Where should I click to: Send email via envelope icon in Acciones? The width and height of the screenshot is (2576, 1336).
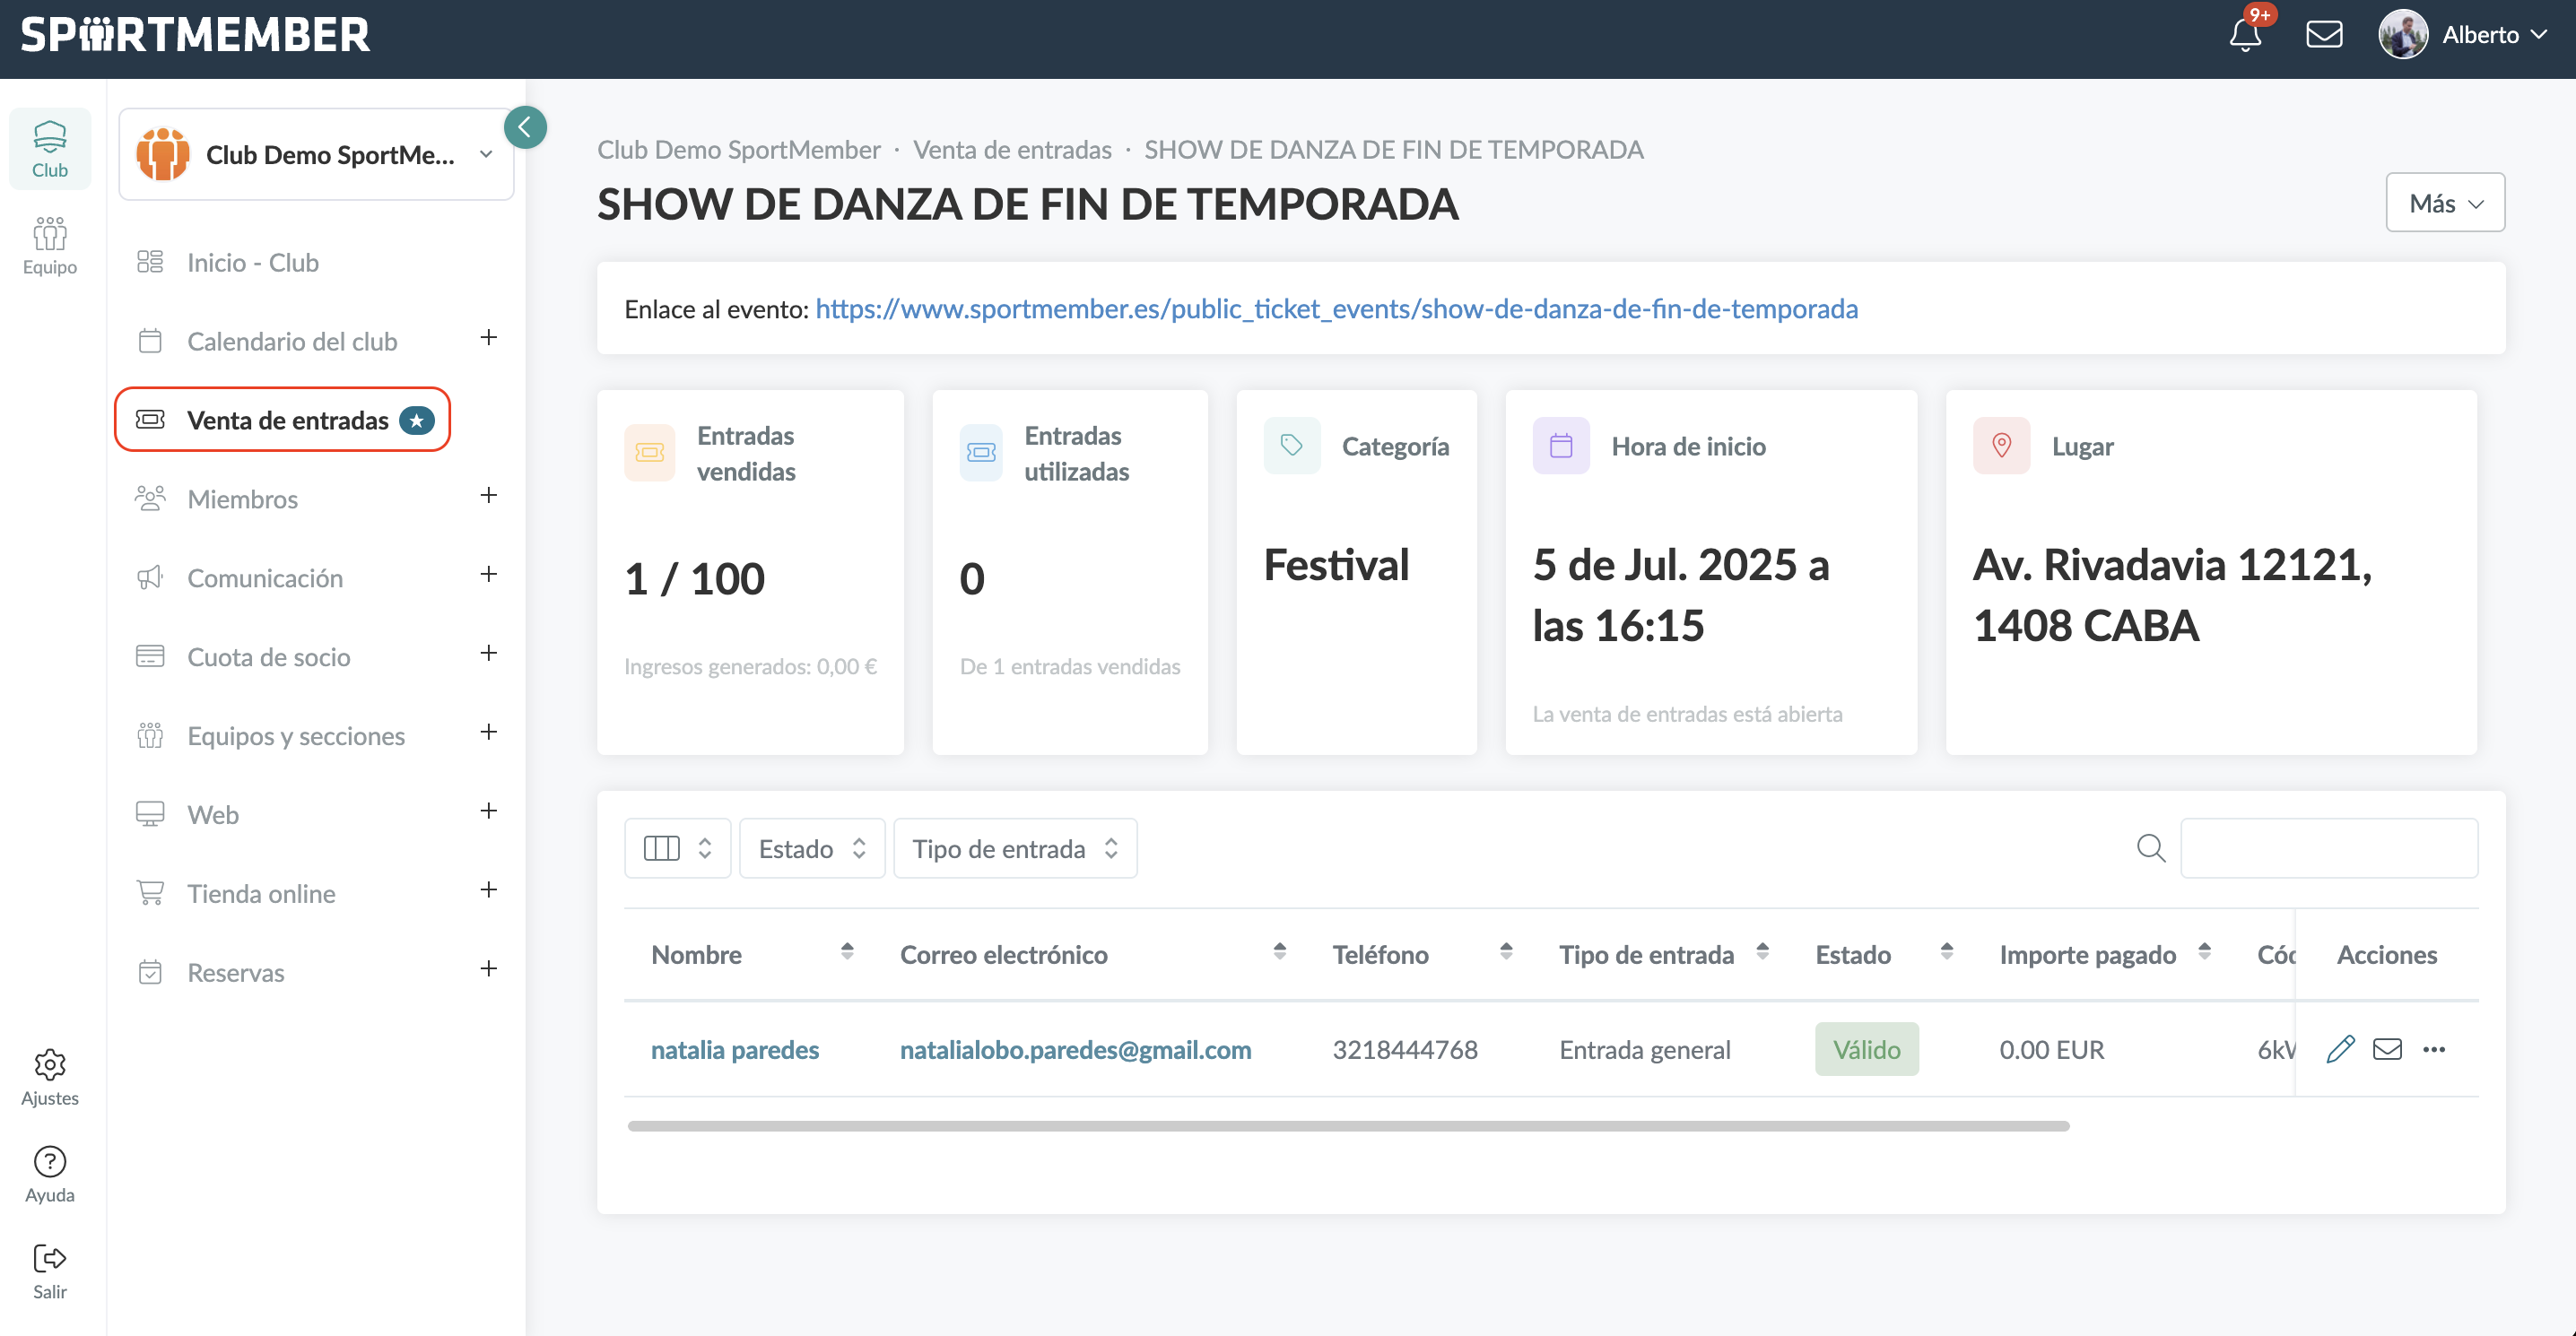pyautogui.click(x=2387, y=1049)
